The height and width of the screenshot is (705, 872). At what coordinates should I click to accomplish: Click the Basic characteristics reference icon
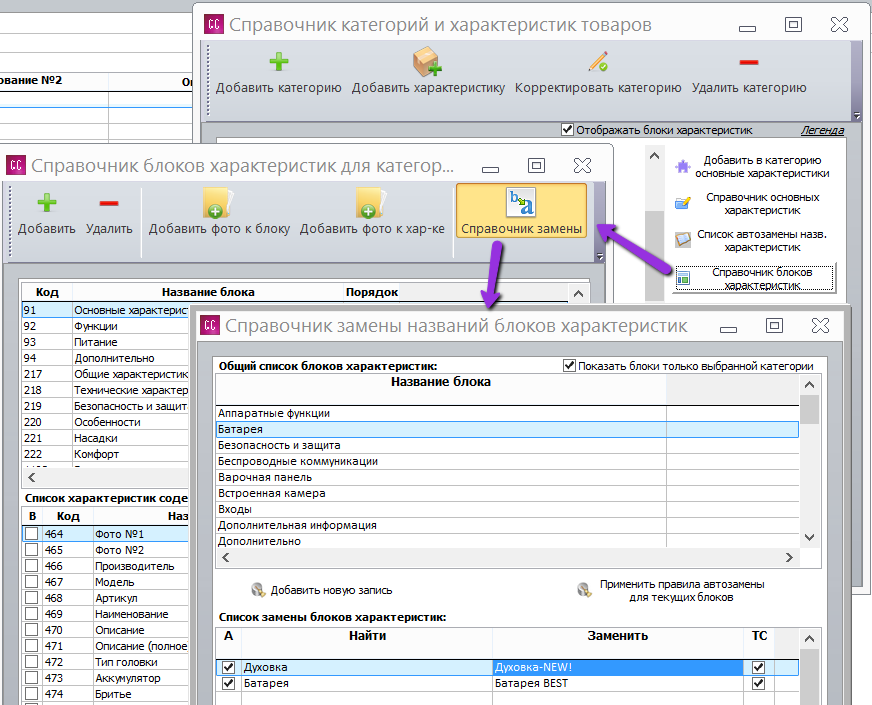pyautogui.click(x=682, y=203)
